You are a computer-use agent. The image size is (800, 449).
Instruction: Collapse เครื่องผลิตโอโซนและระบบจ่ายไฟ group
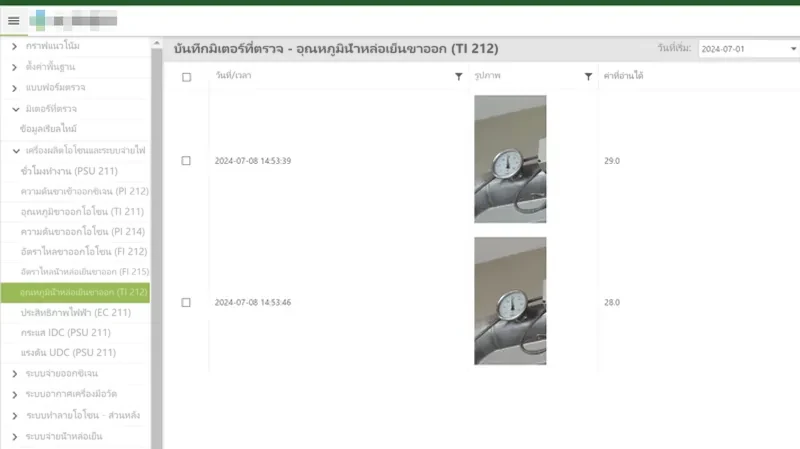(x=16, y=151)
